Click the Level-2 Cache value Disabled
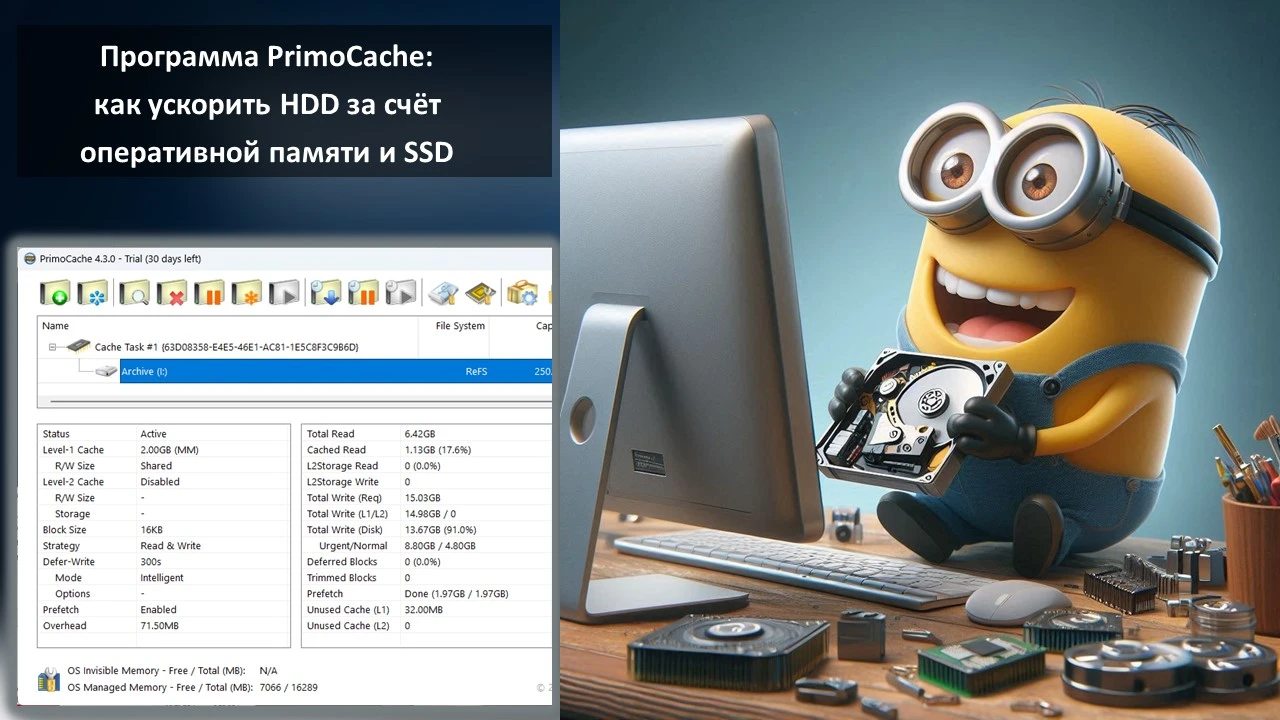1280x720 pixels. [x=160, y=482]
